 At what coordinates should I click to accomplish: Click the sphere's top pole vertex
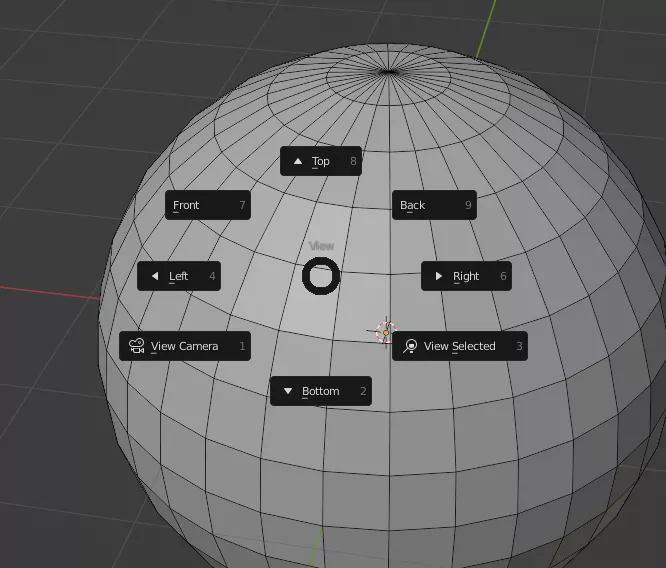tap(389, 70)
